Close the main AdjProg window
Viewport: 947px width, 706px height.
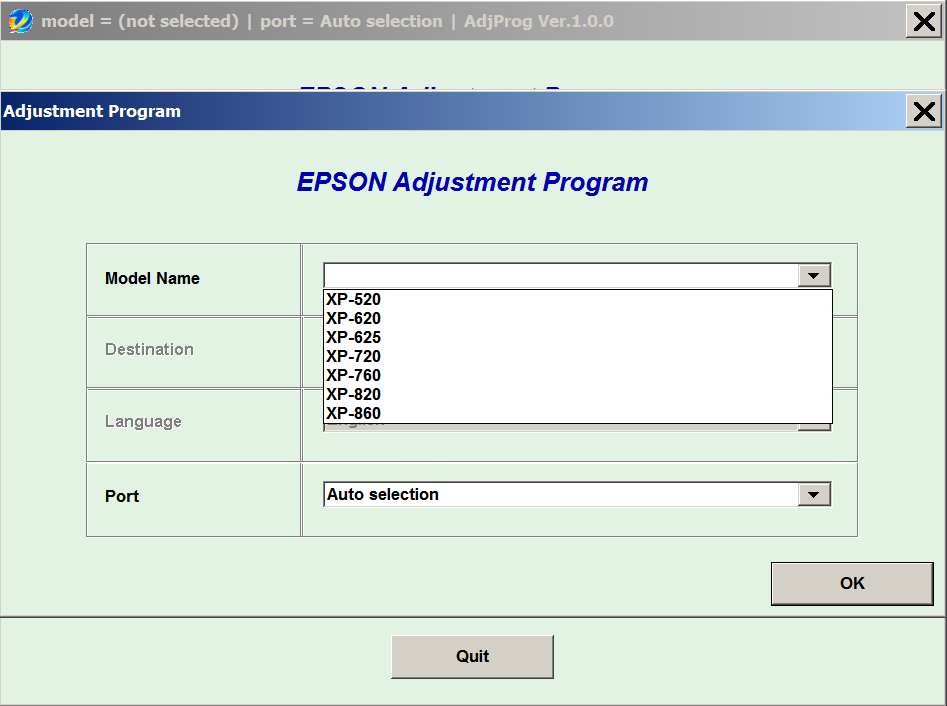923,21
